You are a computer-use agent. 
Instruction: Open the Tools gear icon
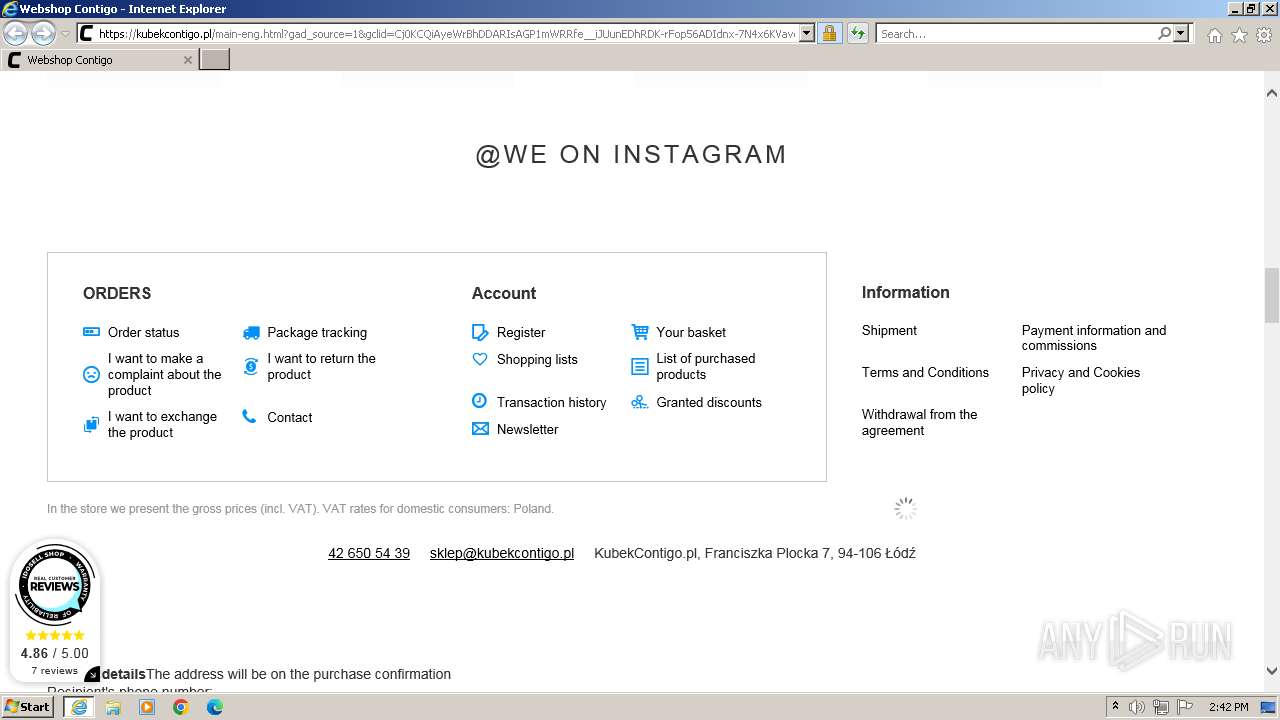point(1264,34)
